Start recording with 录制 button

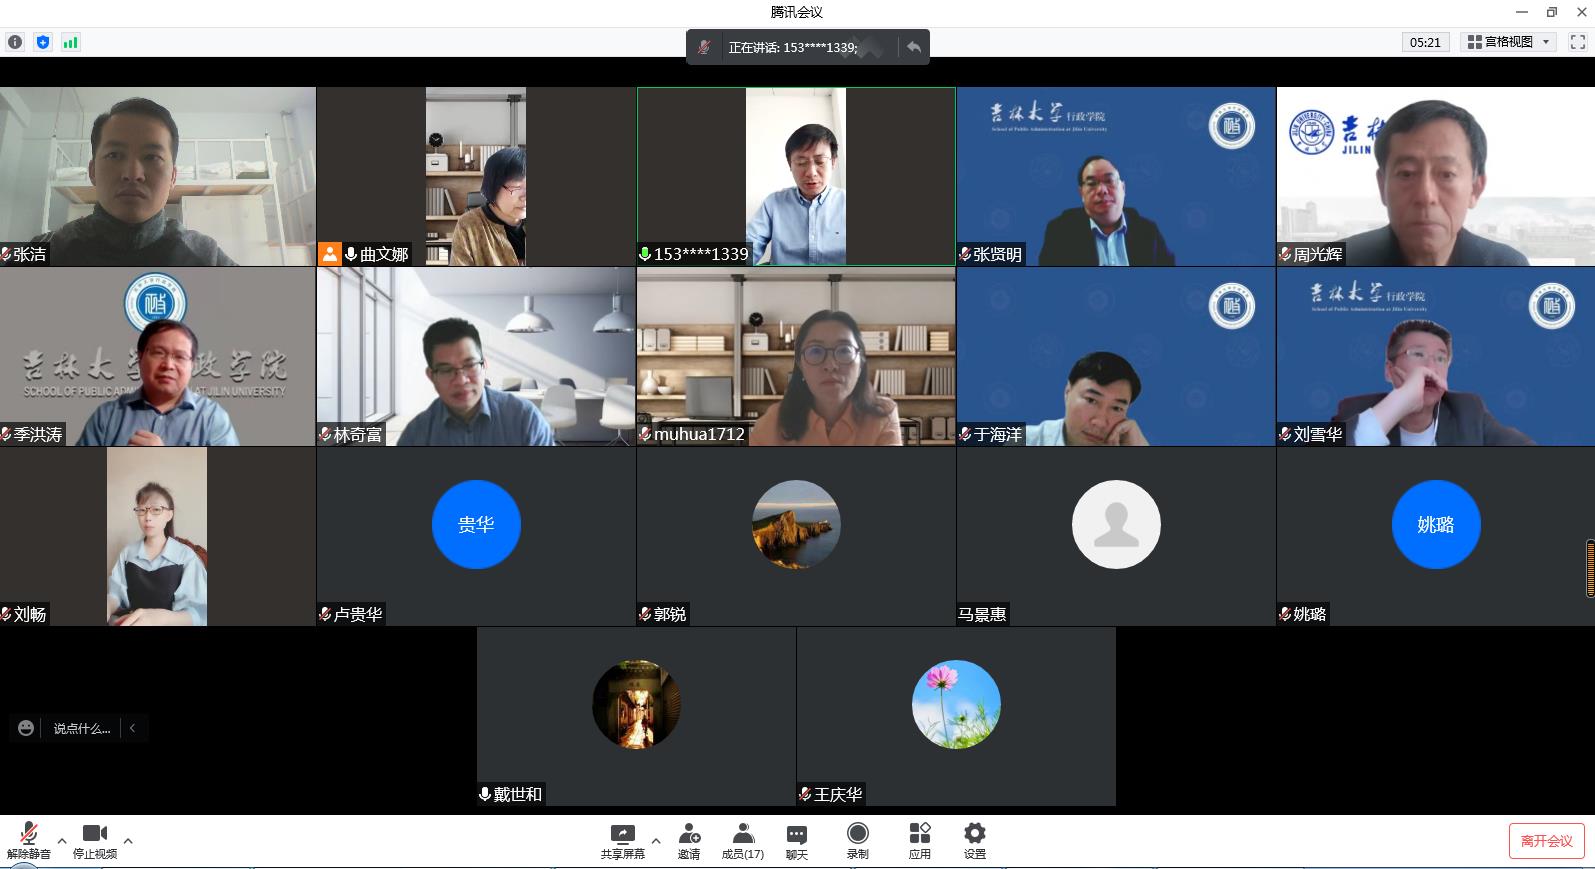coord(857,840)
